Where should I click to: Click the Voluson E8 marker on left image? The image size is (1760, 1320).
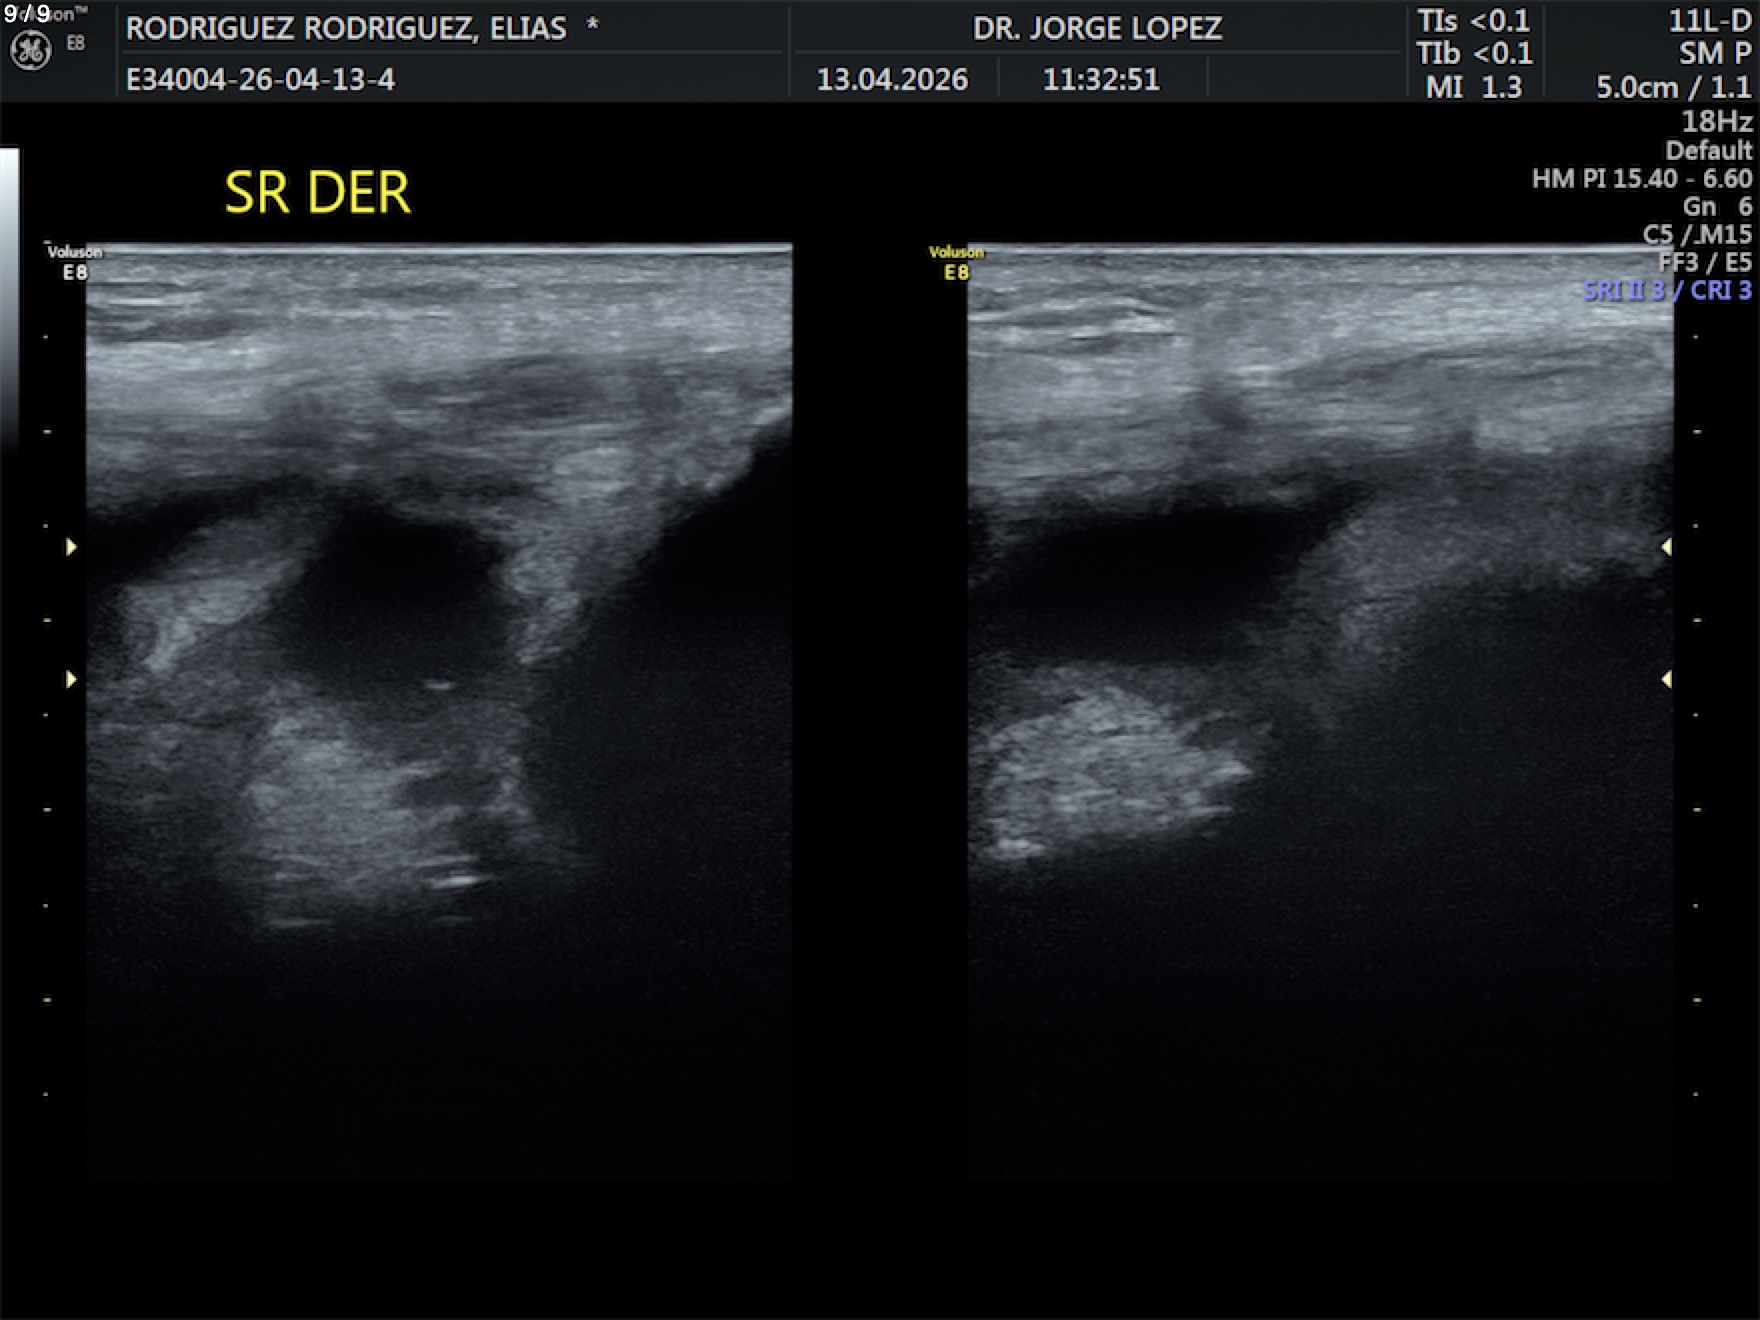pyautogui.click(x=74, y=262)
